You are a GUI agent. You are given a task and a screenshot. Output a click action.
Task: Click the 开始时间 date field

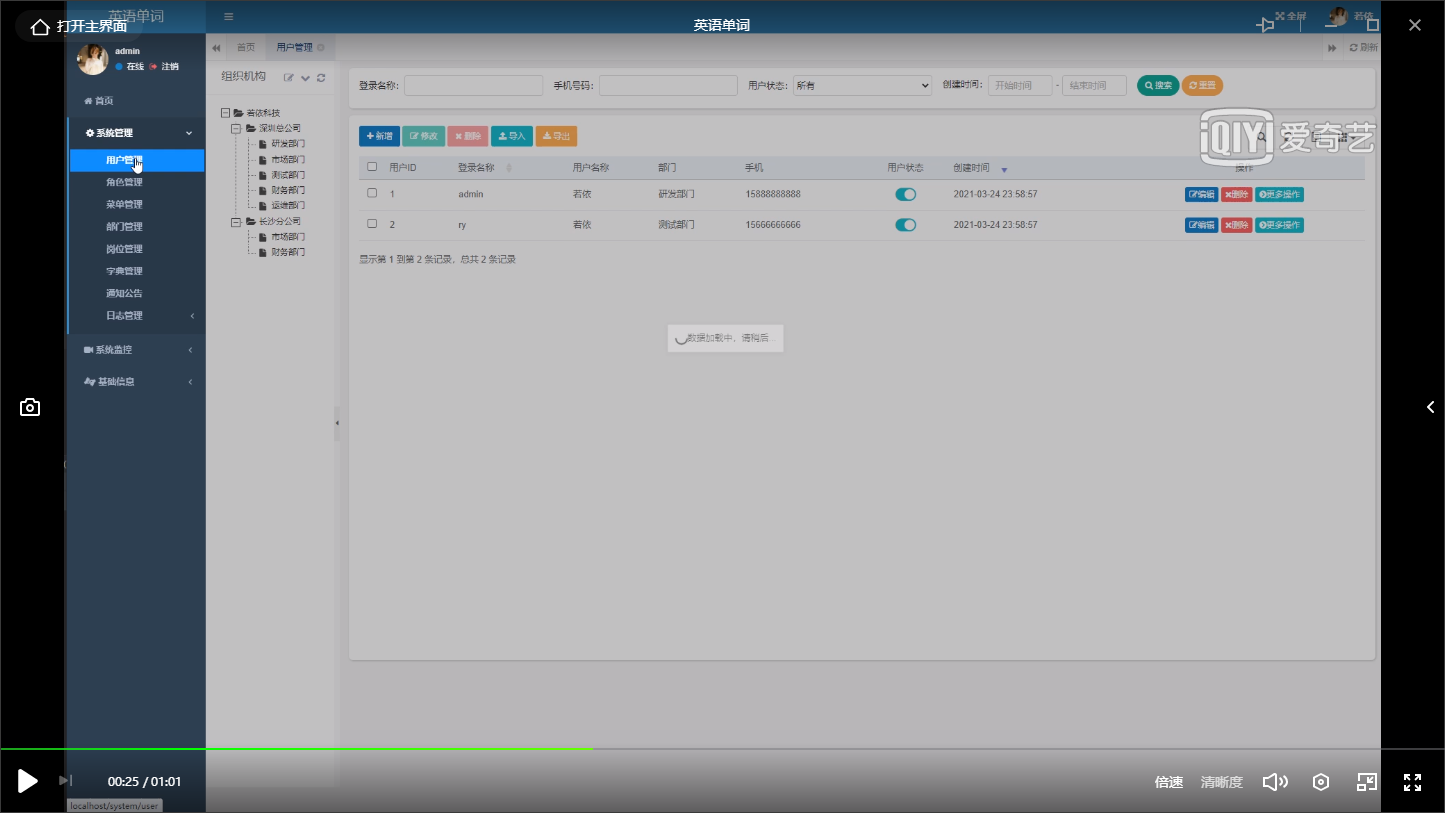(x=1020, y=86)
